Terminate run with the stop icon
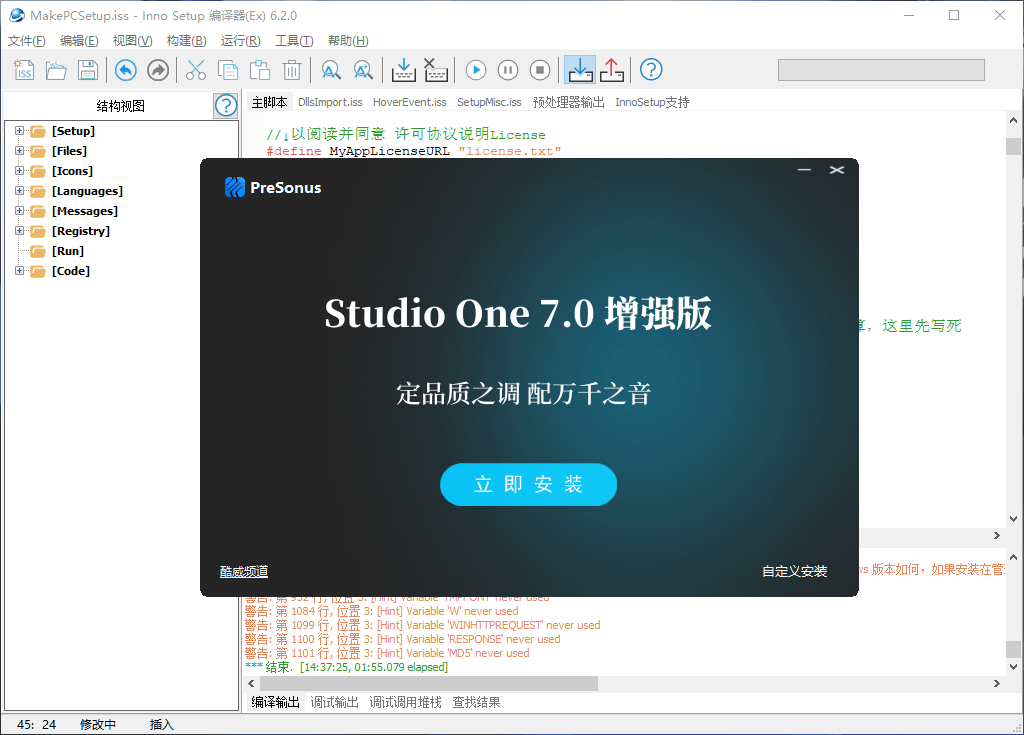 click(x=540, y=70)
